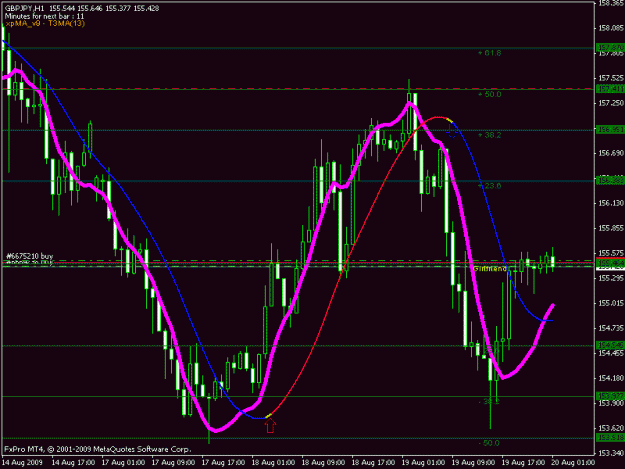The image size is (625, 469).
Task: Select the "+ 38.2" Fibonacci level label
Action: pos(489,135)
